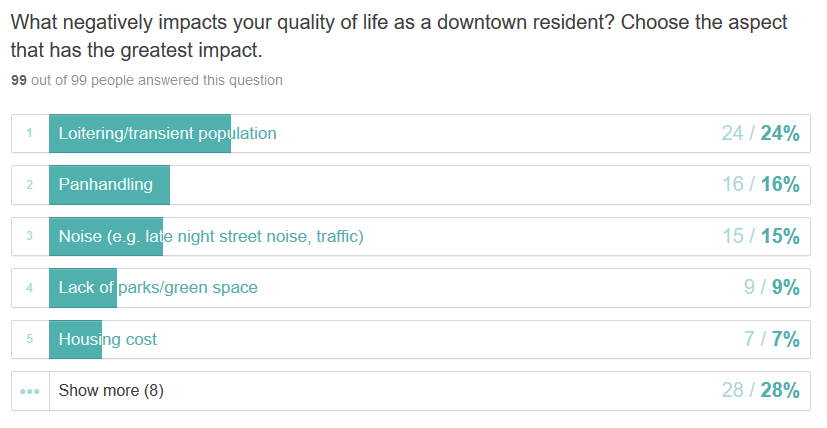Click the 15 / 15% result count
Viewport: 827px width, 428px height.
pyautogui.click(x=761, y=236)
